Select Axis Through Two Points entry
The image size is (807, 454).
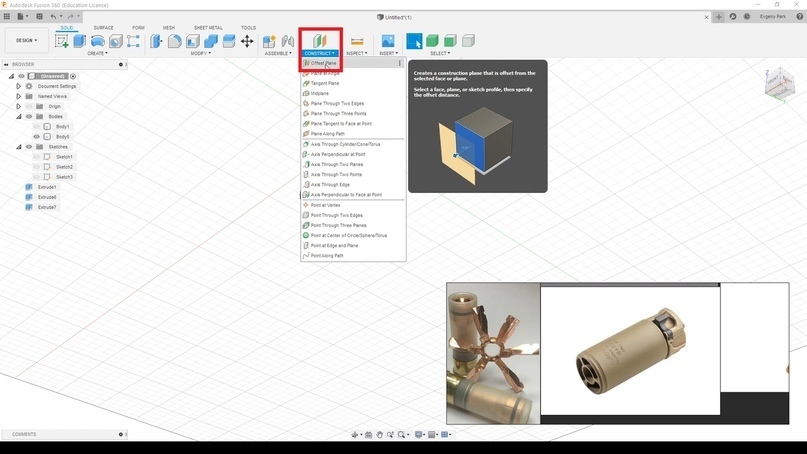(336, 175)
